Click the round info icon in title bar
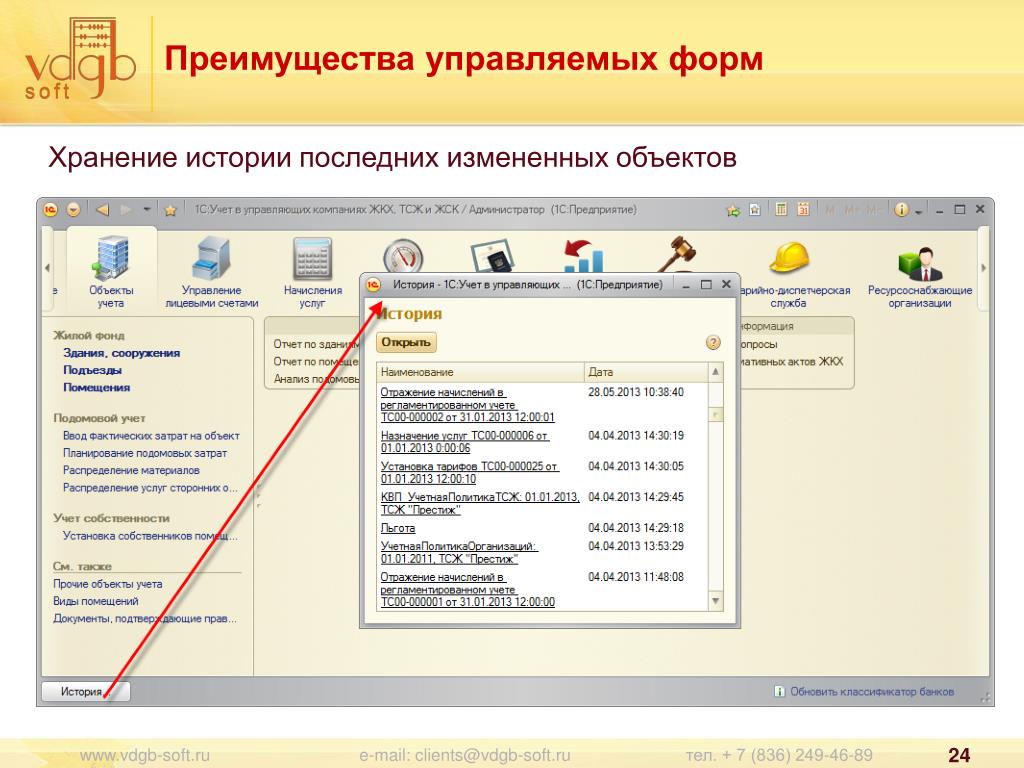The height and width of the screenshot is (768, 1024). tap(901, 210)
